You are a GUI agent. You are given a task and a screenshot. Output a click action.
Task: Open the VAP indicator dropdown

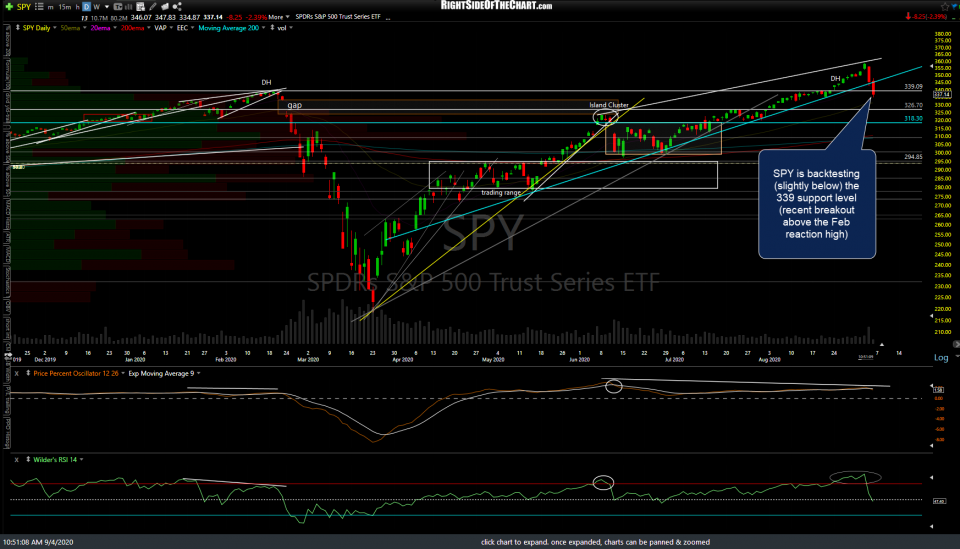[x=171, y=28]
